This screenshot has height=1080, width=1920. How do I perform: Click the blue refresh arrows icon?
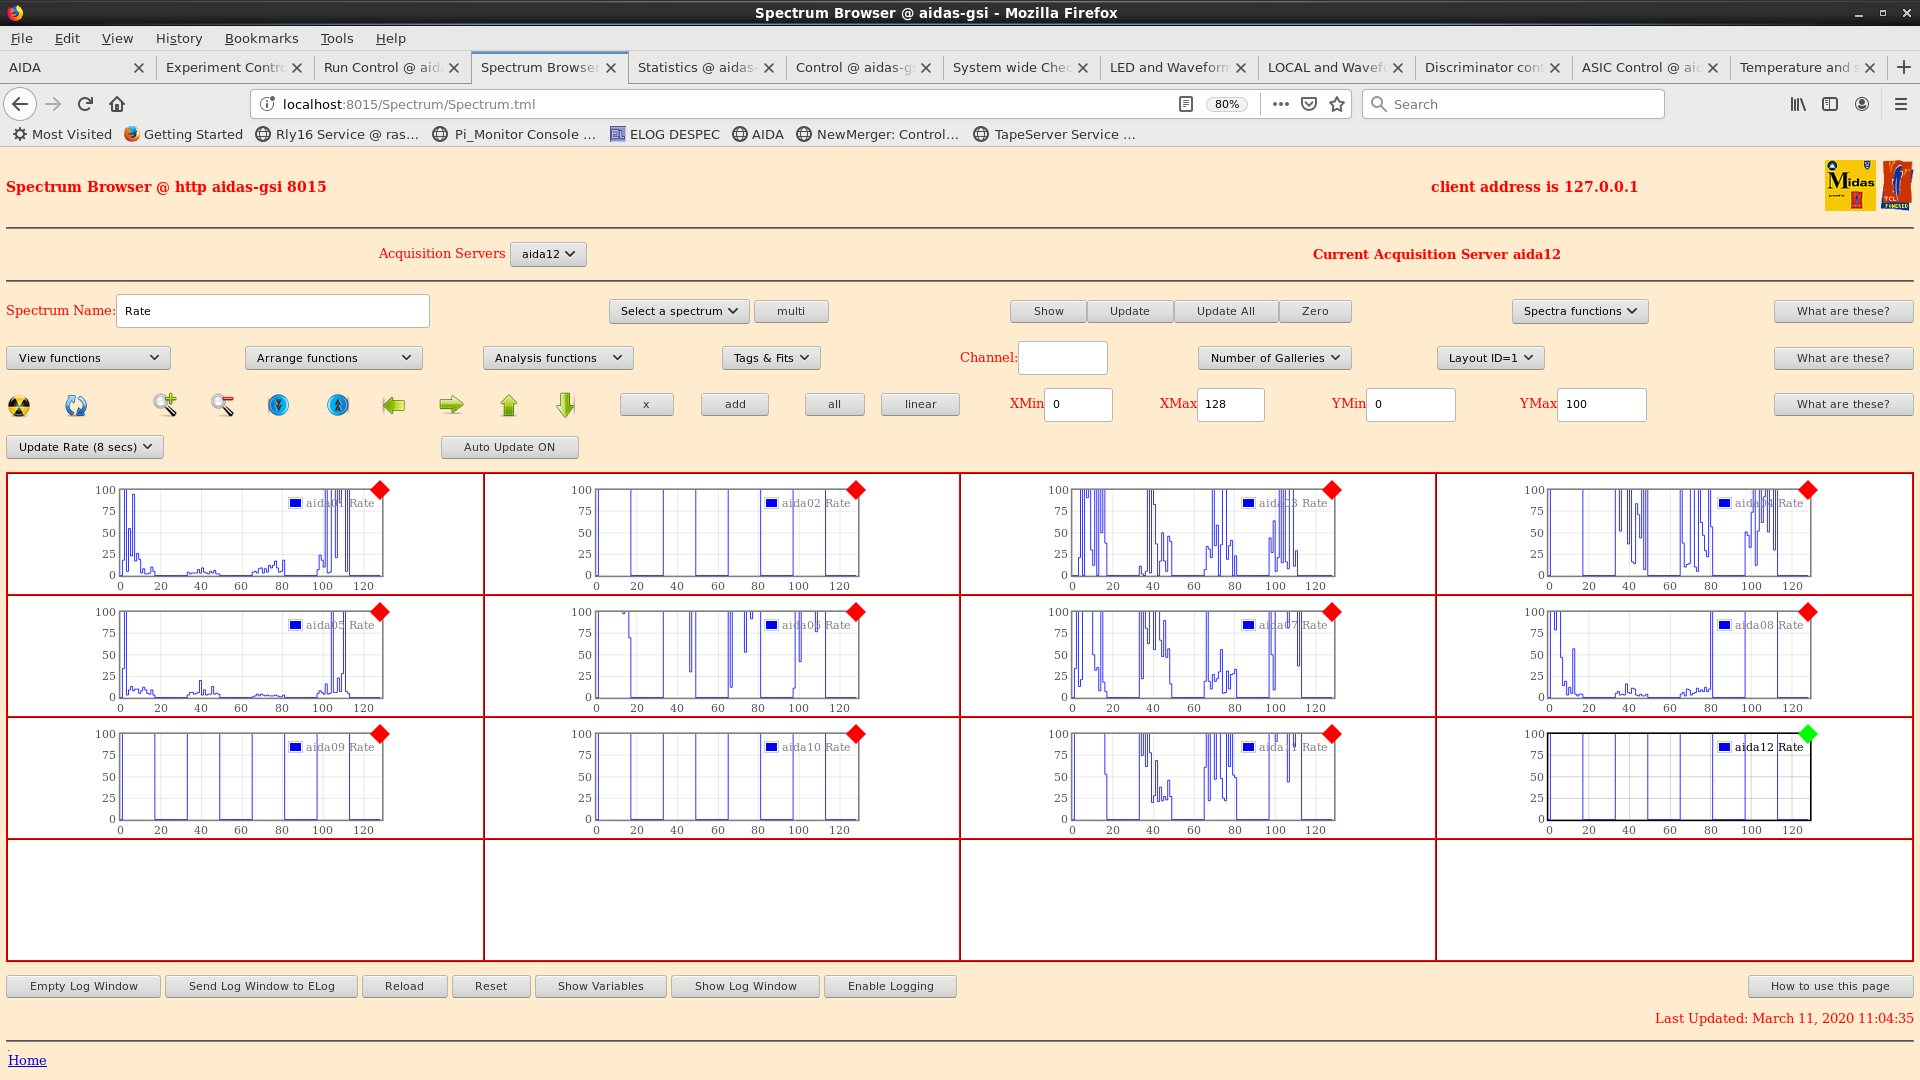pos(76,405)
